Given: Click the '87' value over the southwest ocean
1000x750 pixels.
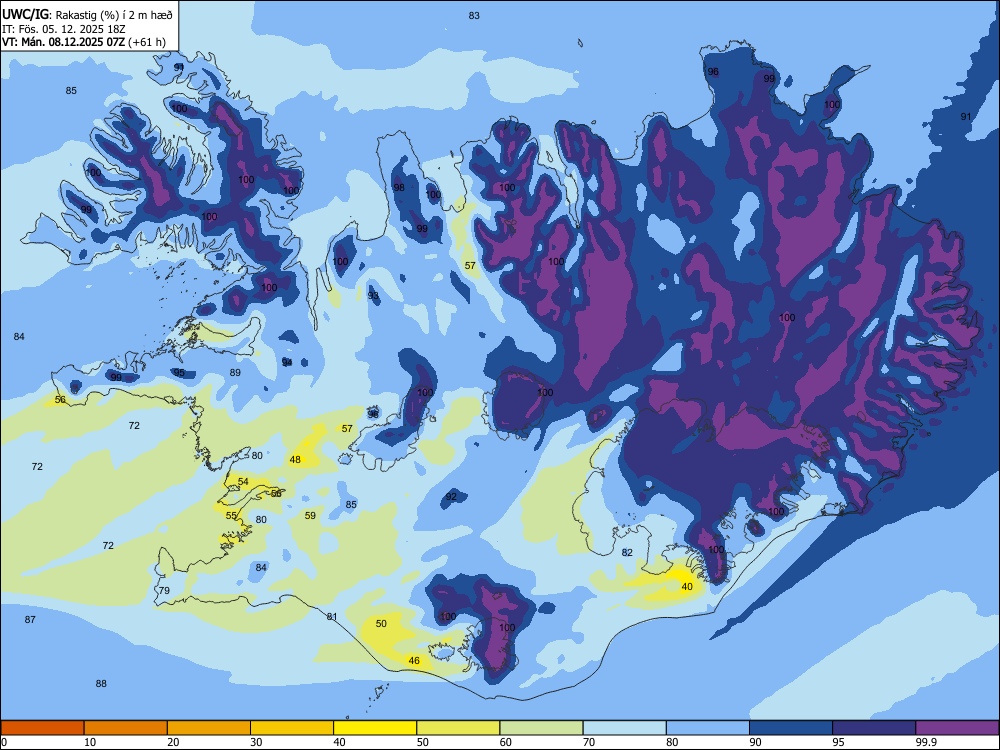Looking at the screenshot, I should click(x=30, y=620).
